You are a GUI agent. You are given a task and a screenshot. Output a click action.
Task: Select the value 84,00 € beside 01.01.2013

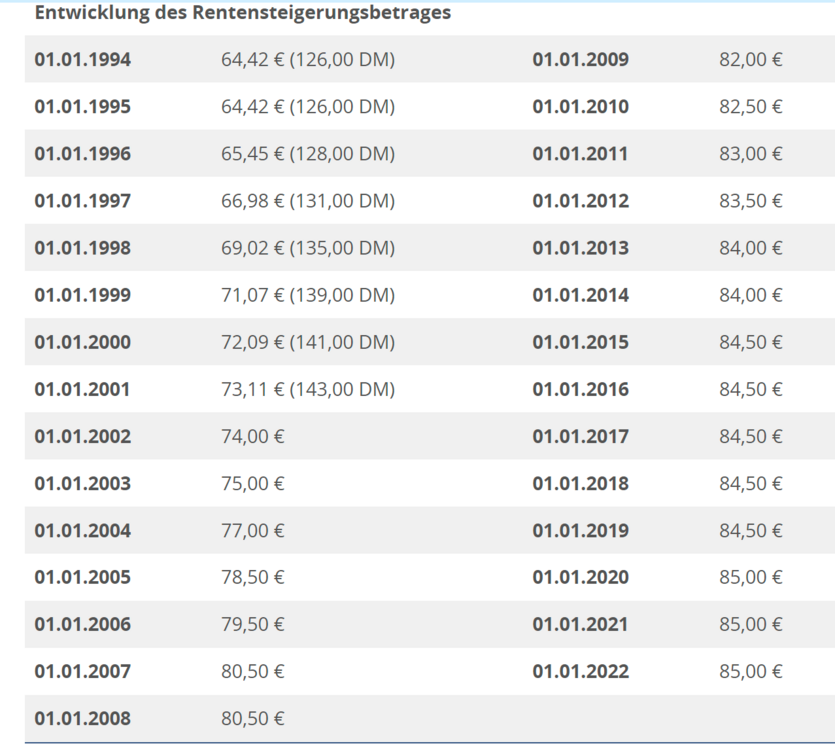click(751, 248)
